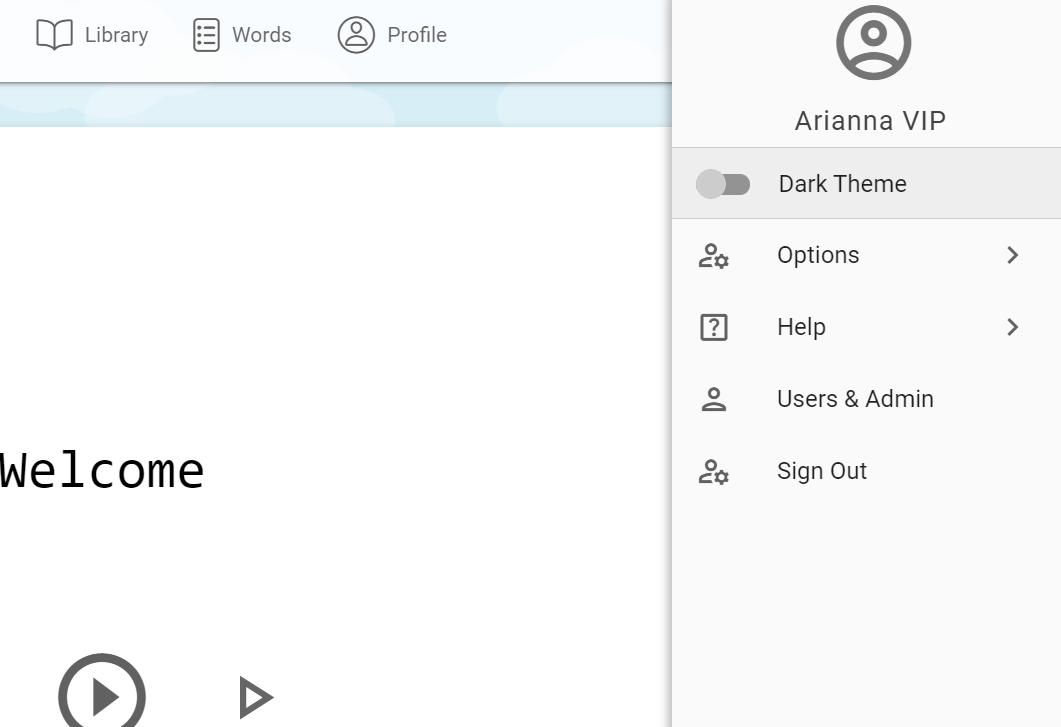Open the Help menu entry
The height and width of the screenshot is (727, 1061).
(866, 327)
